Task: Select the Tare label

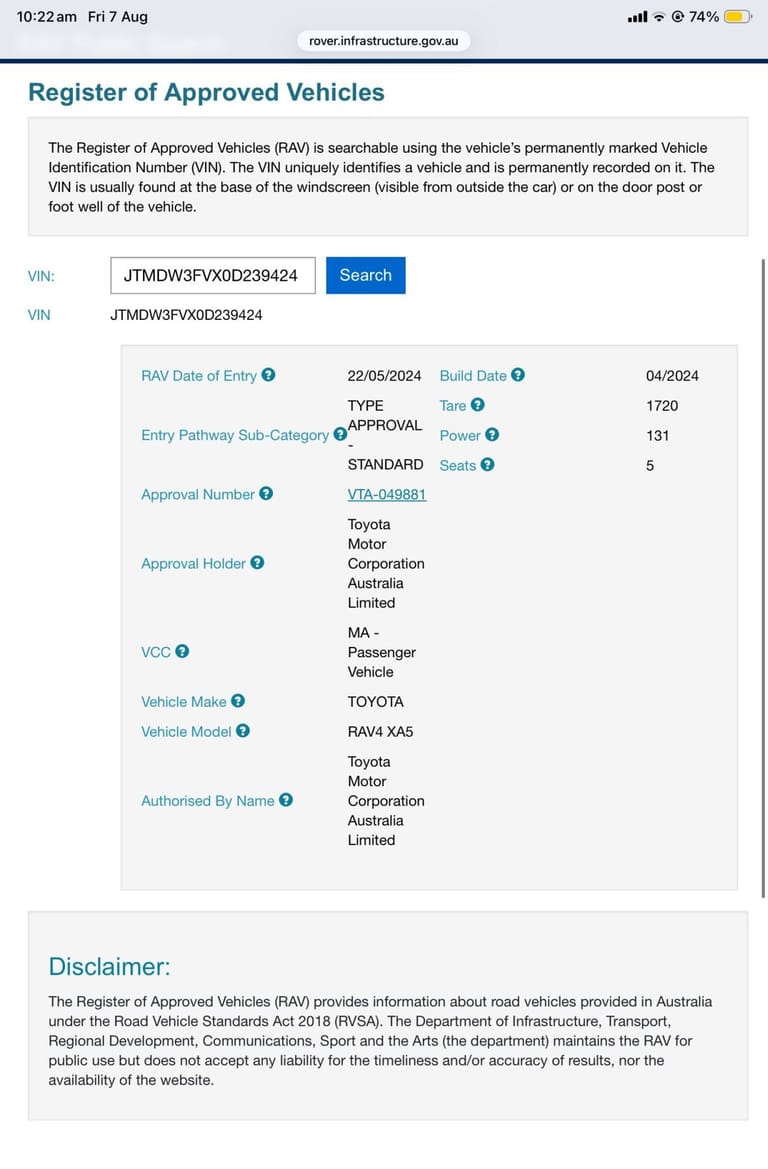Action: pos(453,406)
